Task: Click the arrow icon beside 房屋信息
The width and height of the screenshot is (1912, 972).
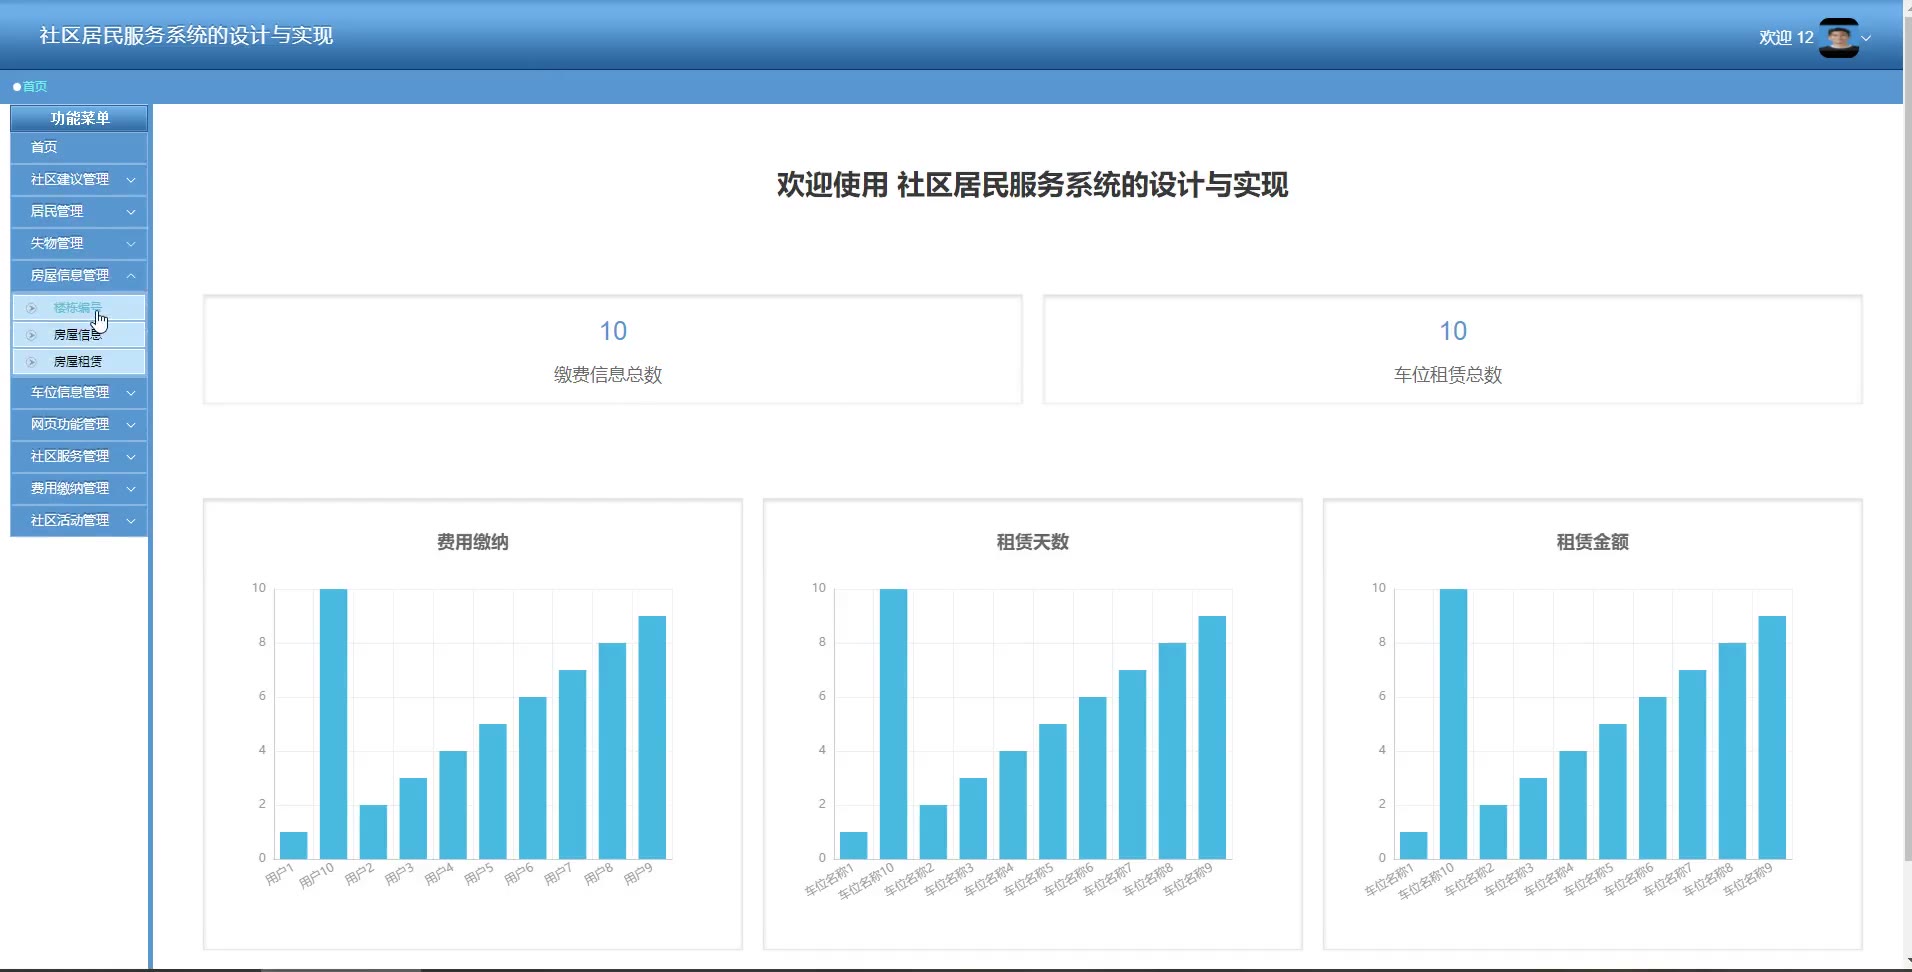Action: (32, 335)
